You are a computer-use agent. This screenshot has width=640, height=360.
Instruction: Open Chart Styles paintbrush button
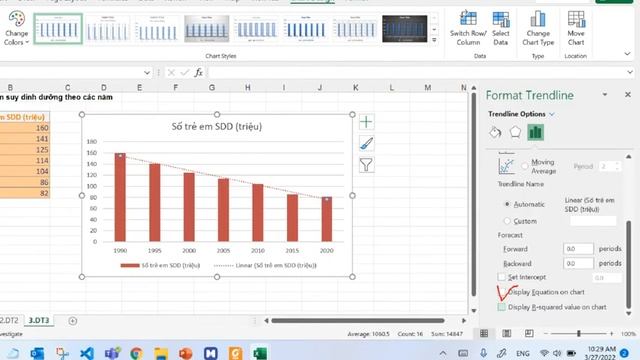pyautogui.click(x=366, y=143)
